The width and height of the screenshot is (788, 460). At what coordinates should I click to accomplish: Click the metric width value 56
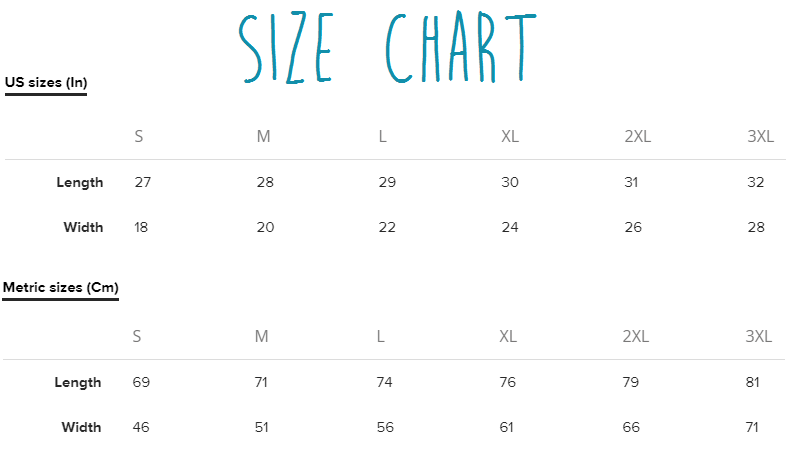pyautogui.click(x=385, y=427)
